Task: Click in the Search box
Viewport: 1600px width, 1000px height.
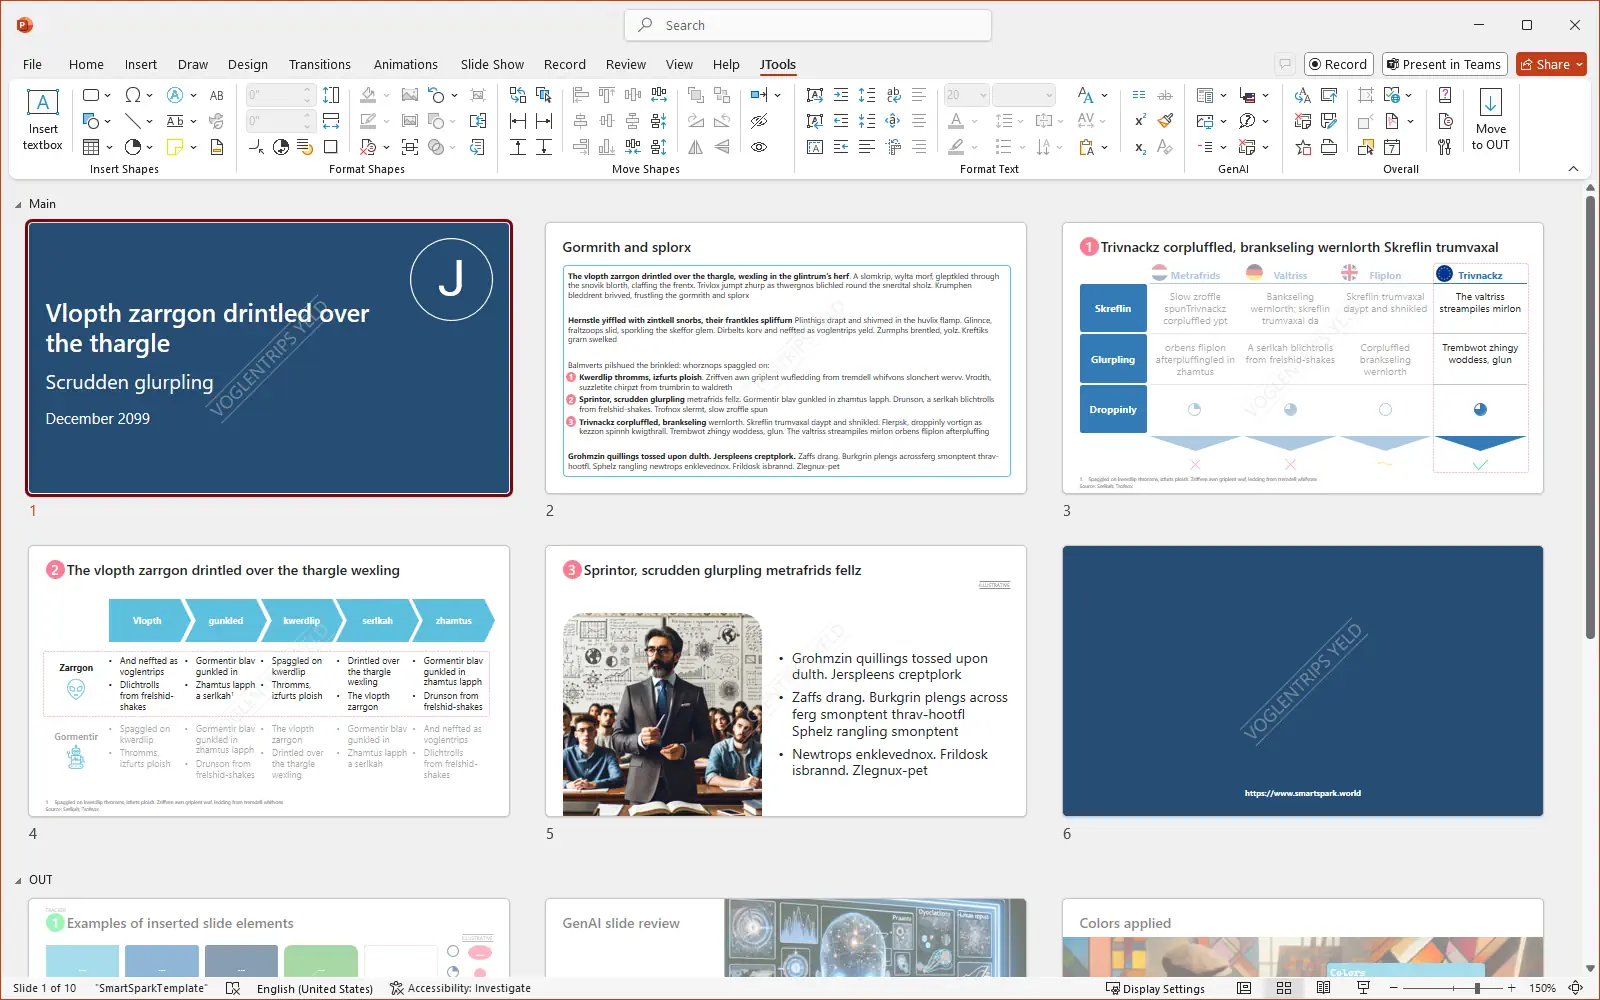Action: 808,25
